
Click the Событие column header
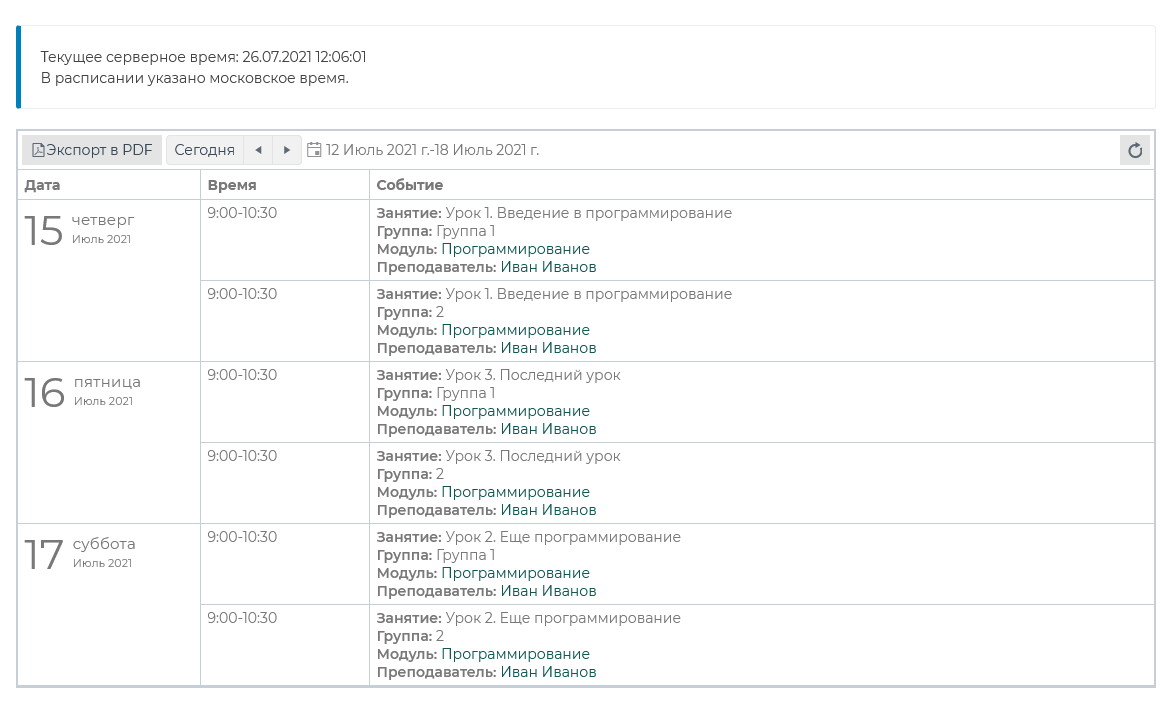410,185
